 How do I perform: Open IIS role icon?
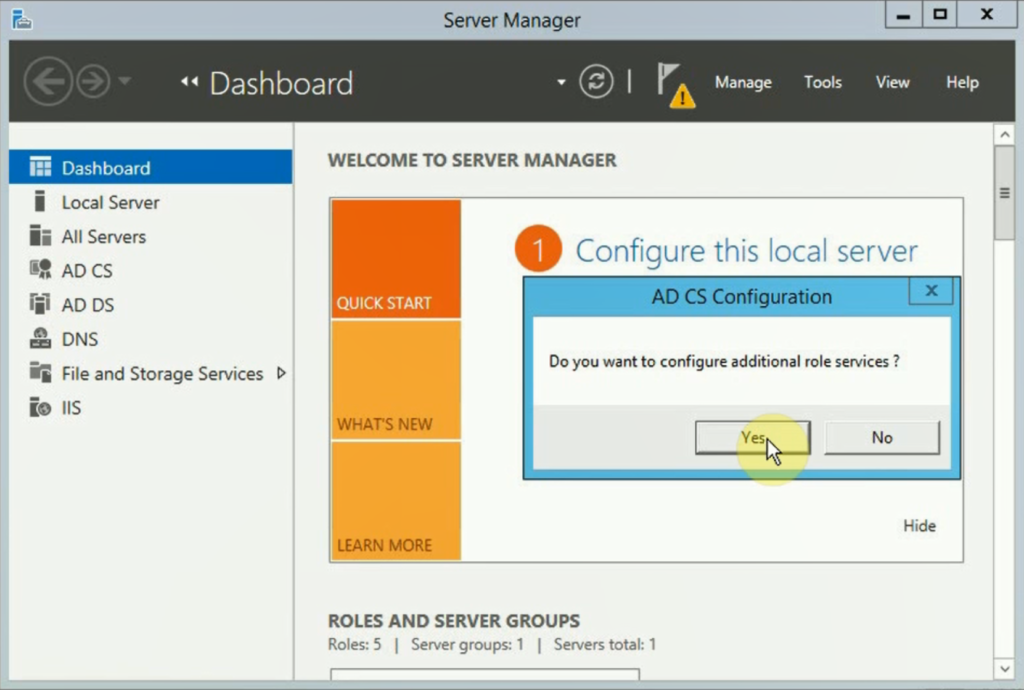pos(40,407)
